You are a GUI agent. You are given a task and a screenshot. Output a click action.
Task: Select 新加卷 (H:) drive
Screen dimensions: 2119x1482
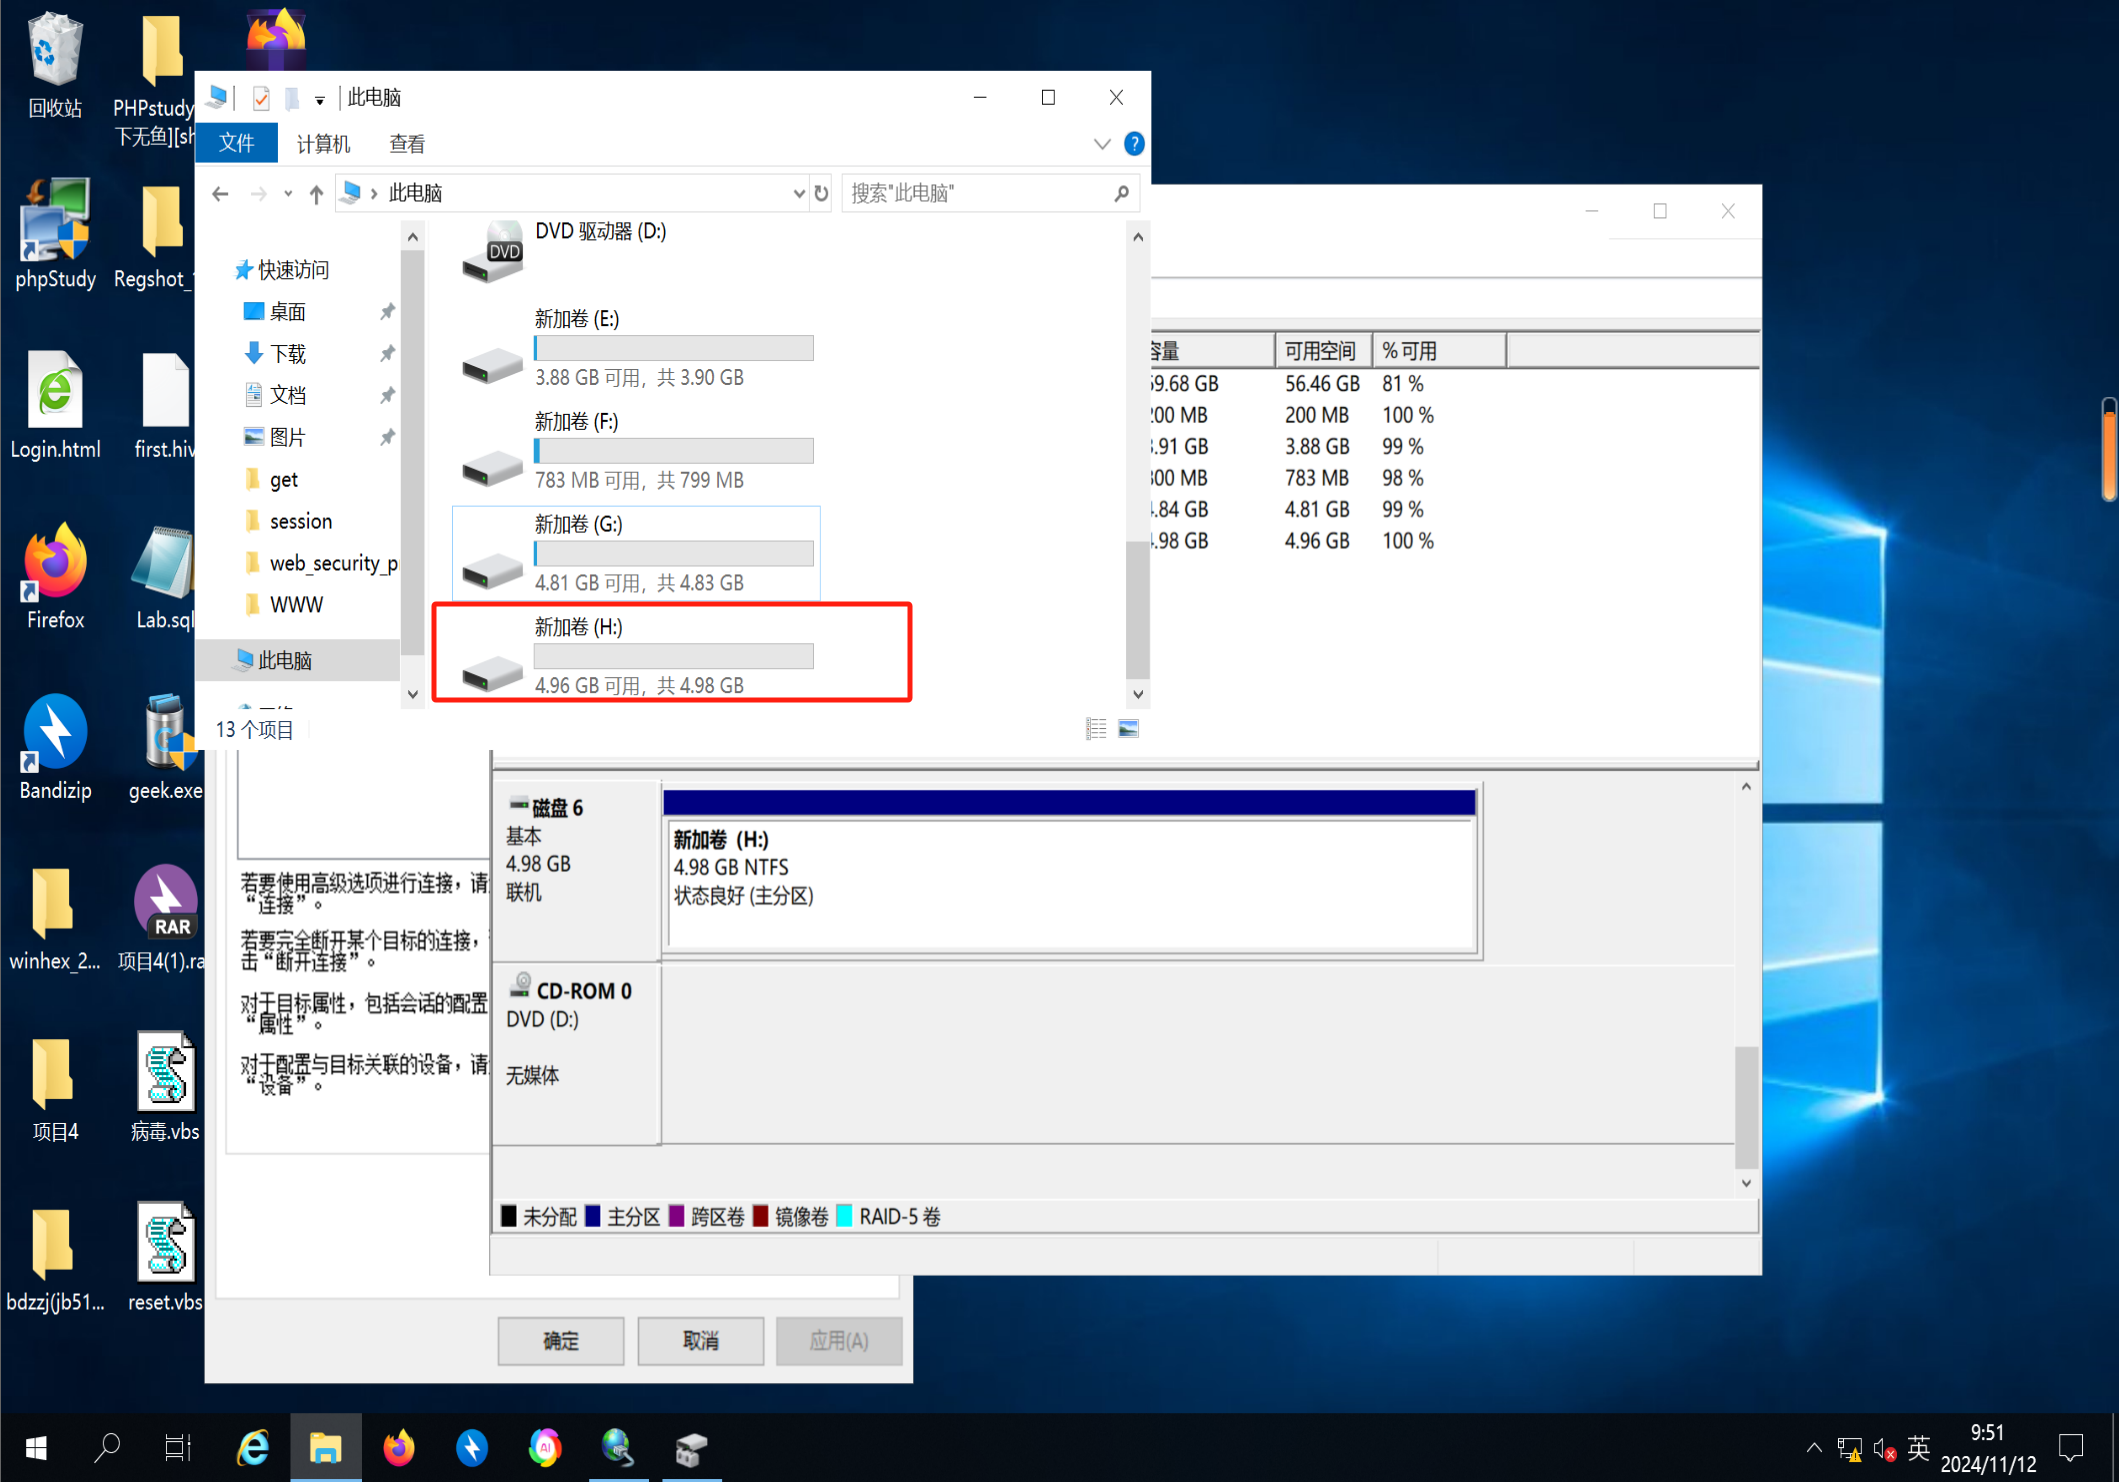[x=638, y=655]
